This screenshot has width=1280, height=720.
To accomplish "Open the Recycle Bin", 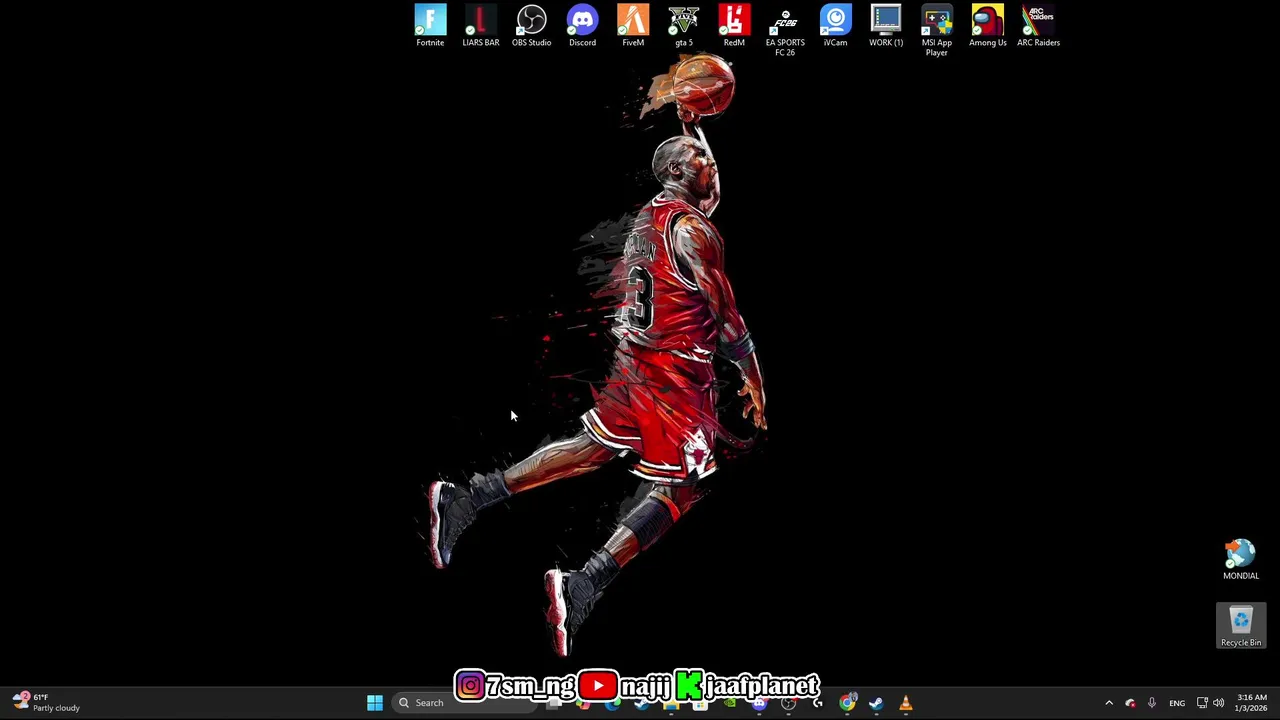I will (1241, 626).
